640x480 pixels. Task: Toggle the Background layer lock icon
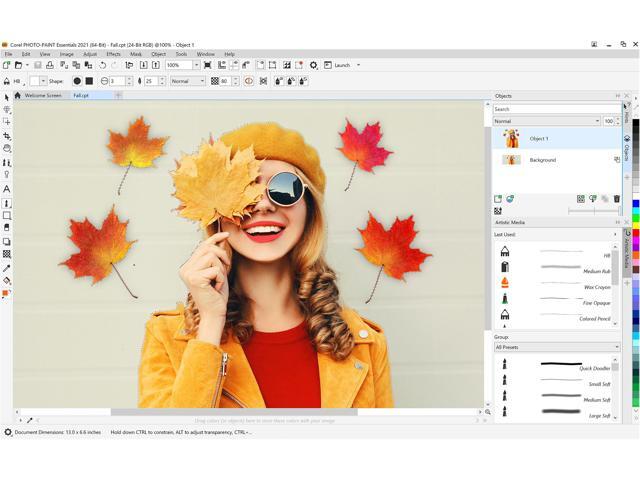tap(616, 160)
